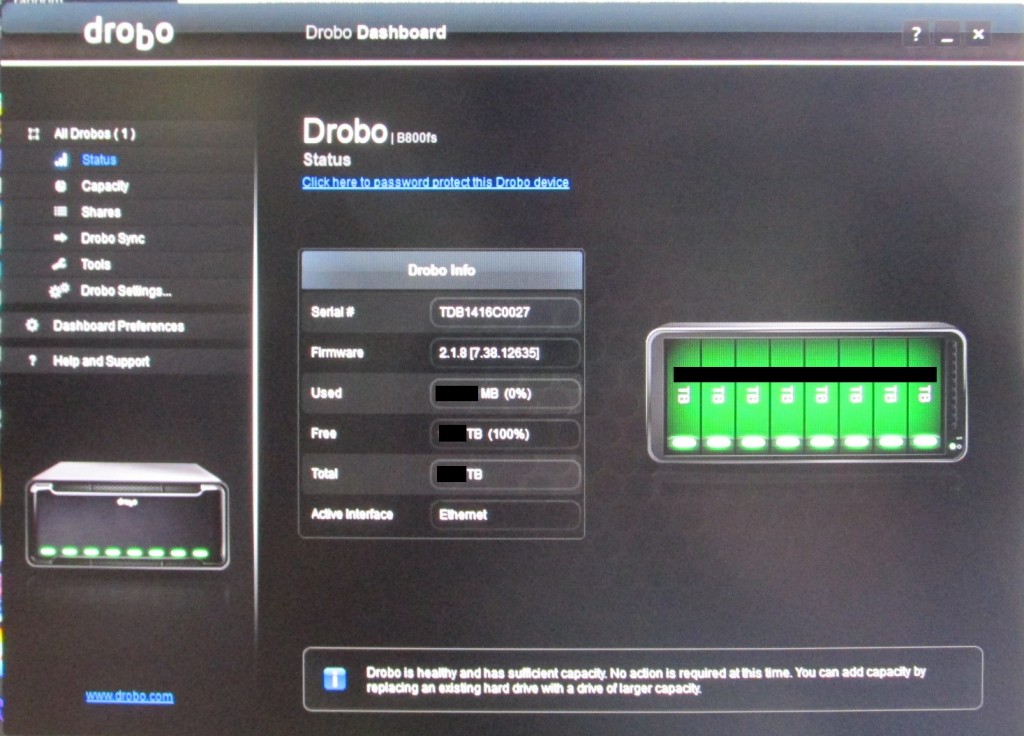Viewport: 1024px width, 736px height.
Task: Click the Serial # label
Action: click(x=332, y=312)
